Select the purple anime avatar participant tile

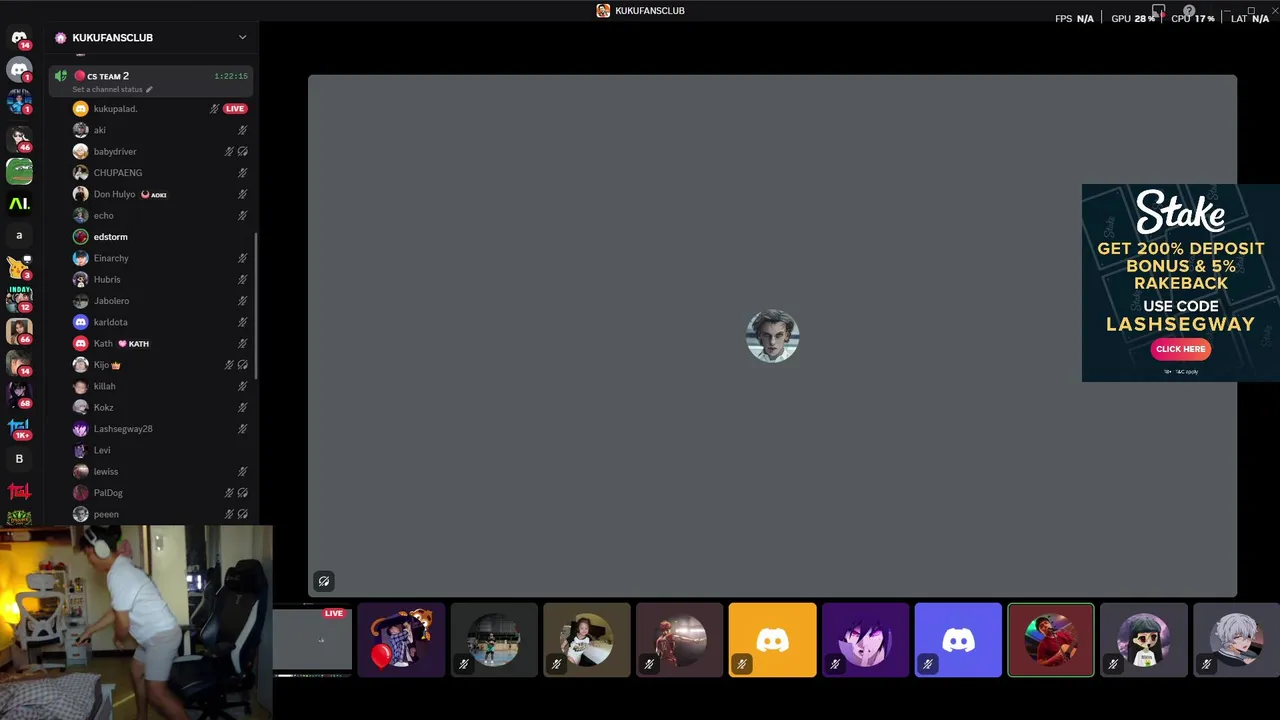[x=865, y=640]
